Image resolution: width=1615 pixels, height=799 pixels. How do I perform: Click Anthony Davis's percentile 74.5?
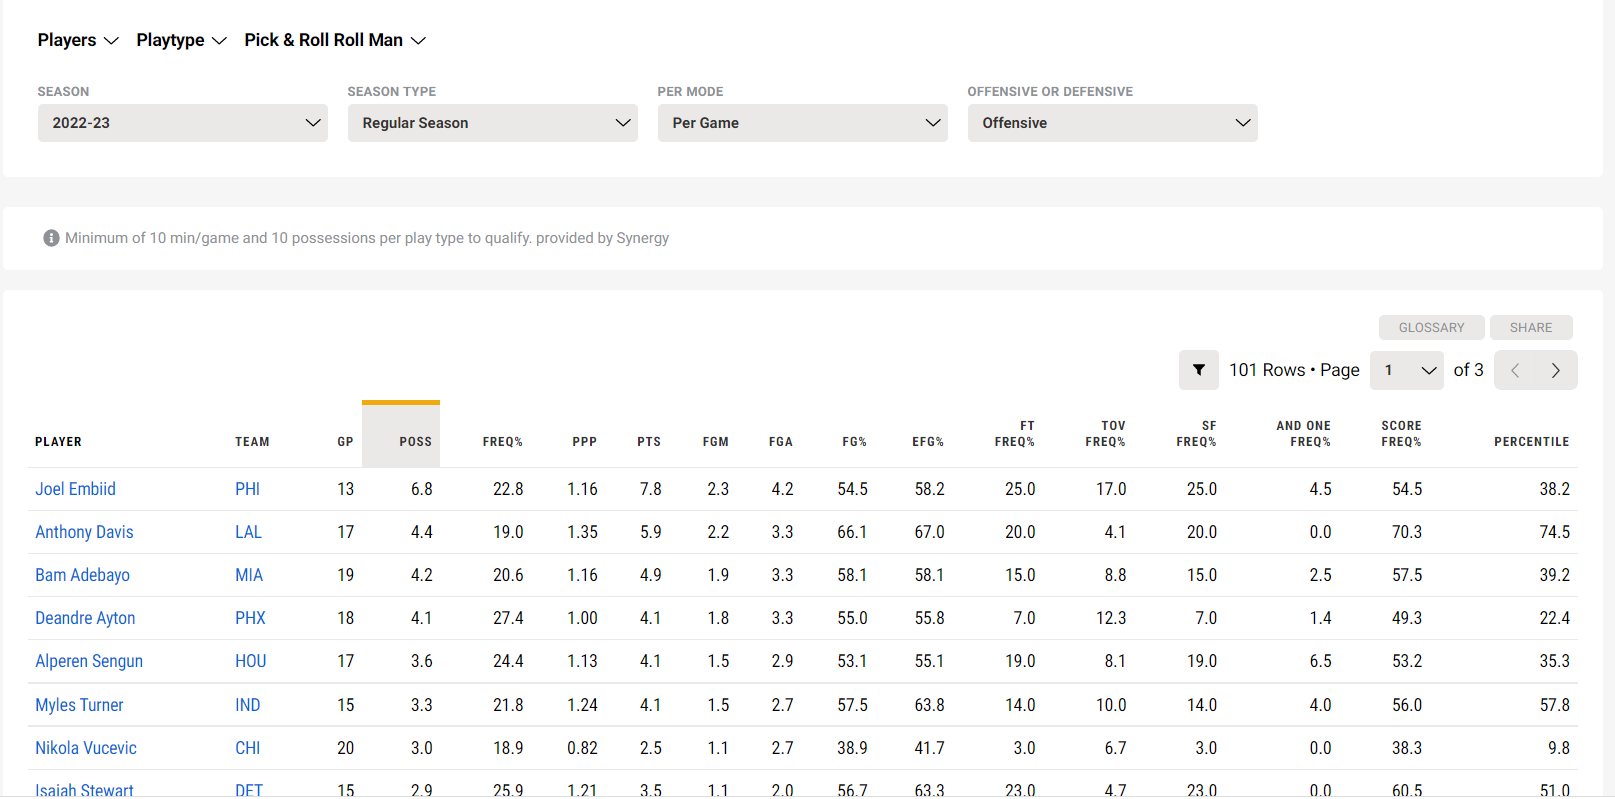1554,532
